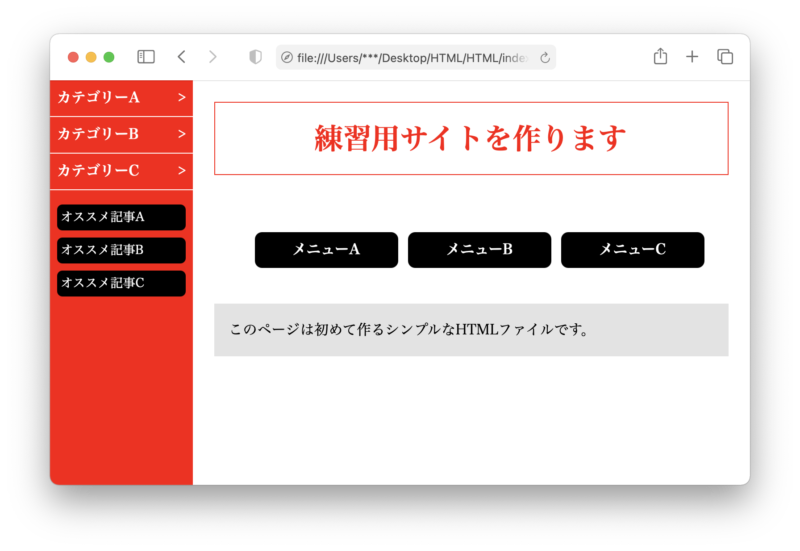Show tab overview icon
This screenshot has width=800, height=551.
725,57
